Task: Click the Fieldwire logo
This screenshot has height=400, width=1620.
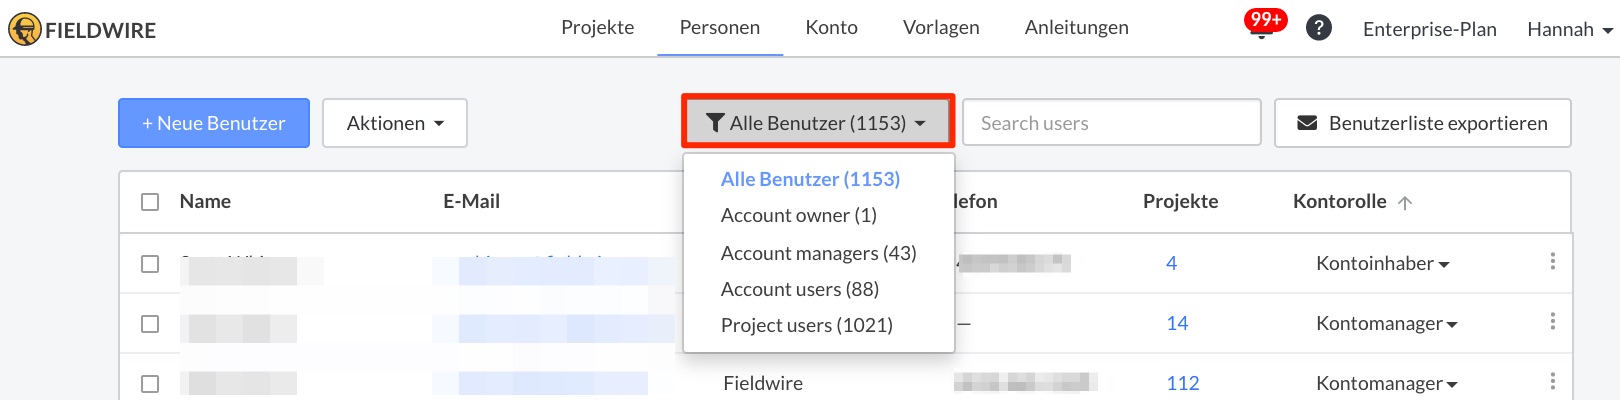Action: coord(82,29)
